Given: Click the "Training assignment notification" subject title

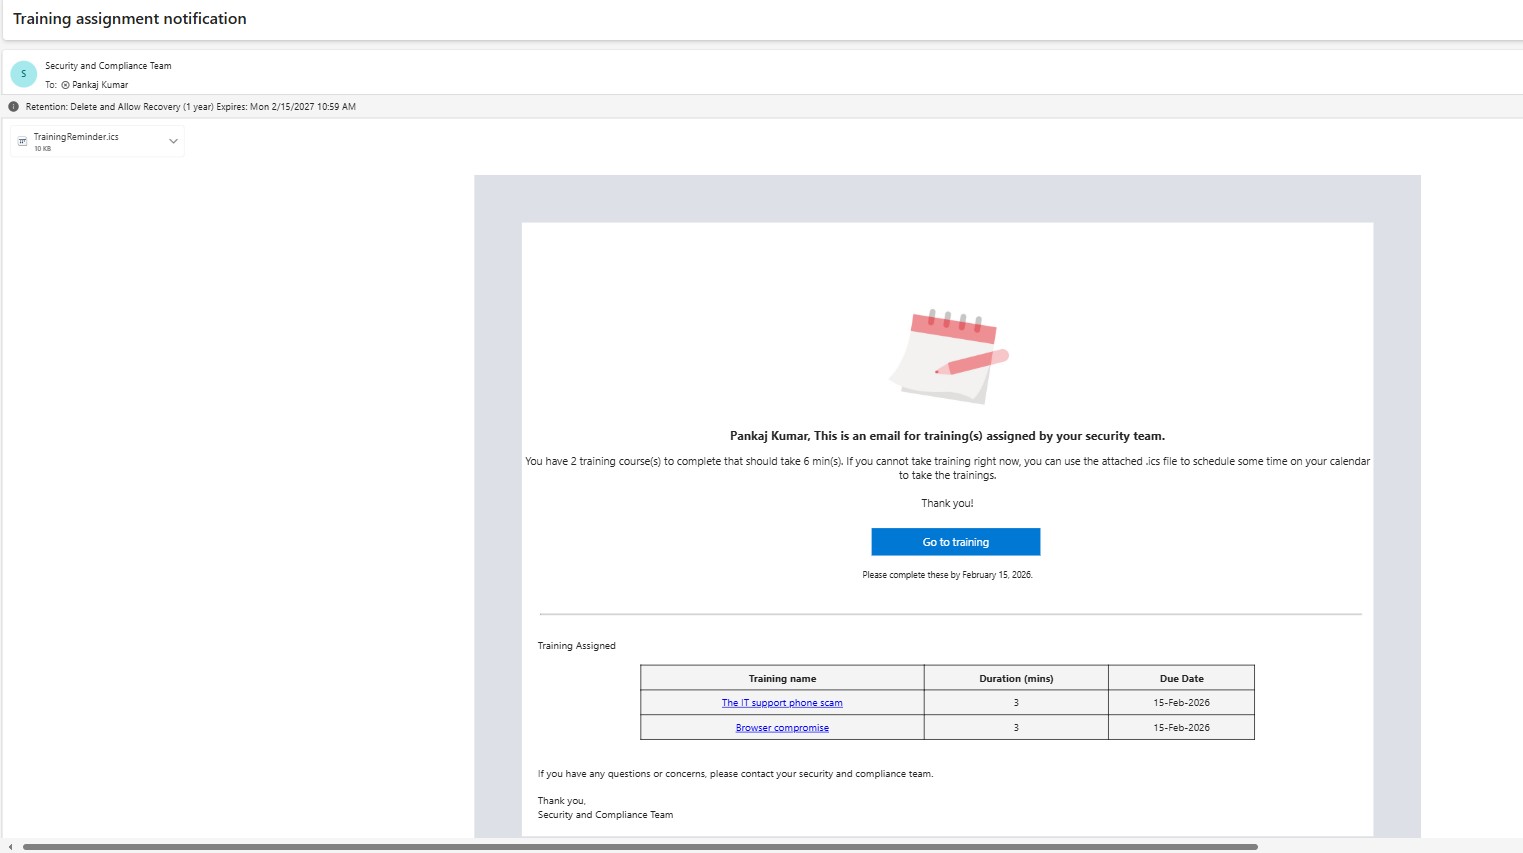Looking at the screenshot, I should [130, 19].
